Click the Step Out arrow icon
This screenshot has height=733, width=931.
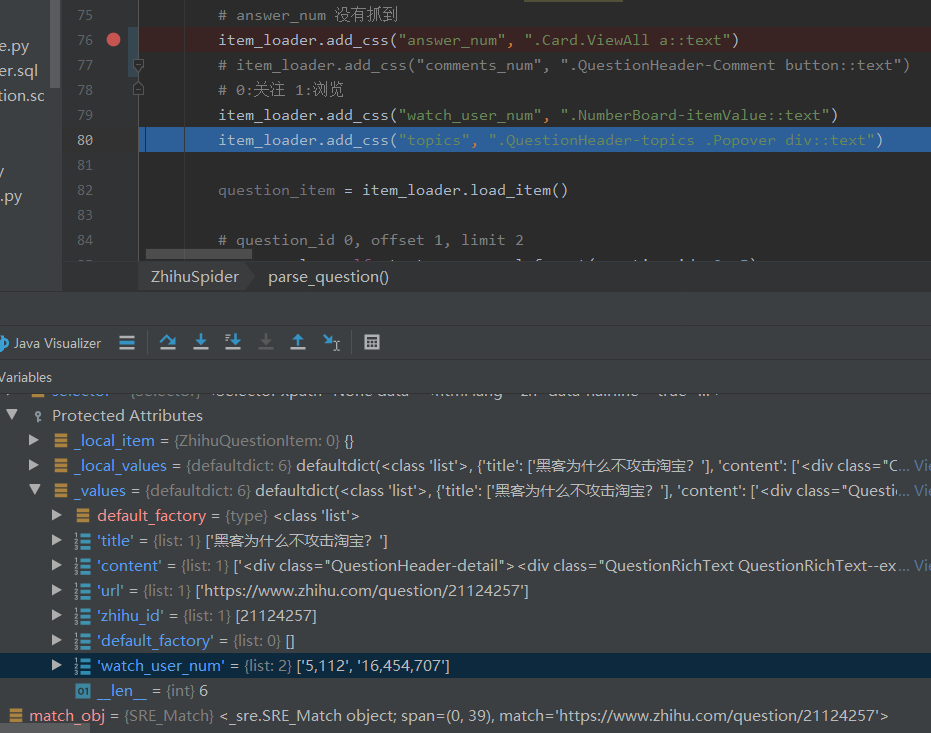tap(297, 342)
